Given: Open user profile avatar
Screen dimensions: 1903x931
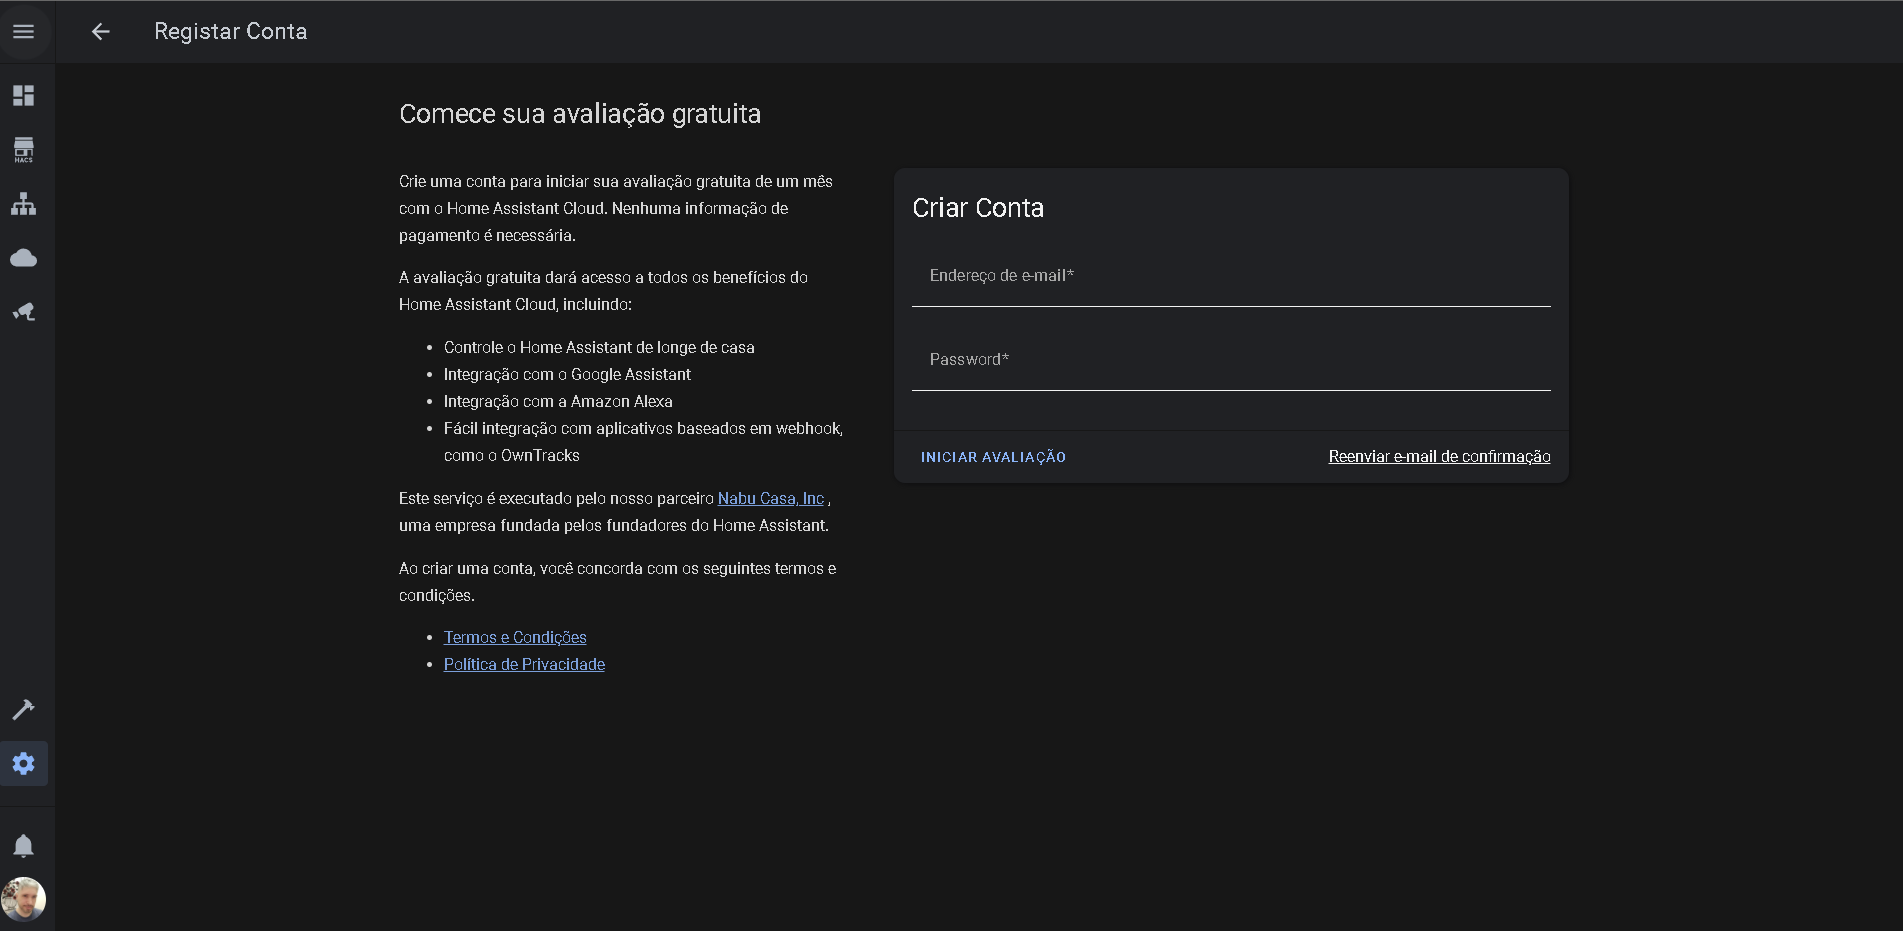Looking at the screenshot, I should (x=23, y=899).
